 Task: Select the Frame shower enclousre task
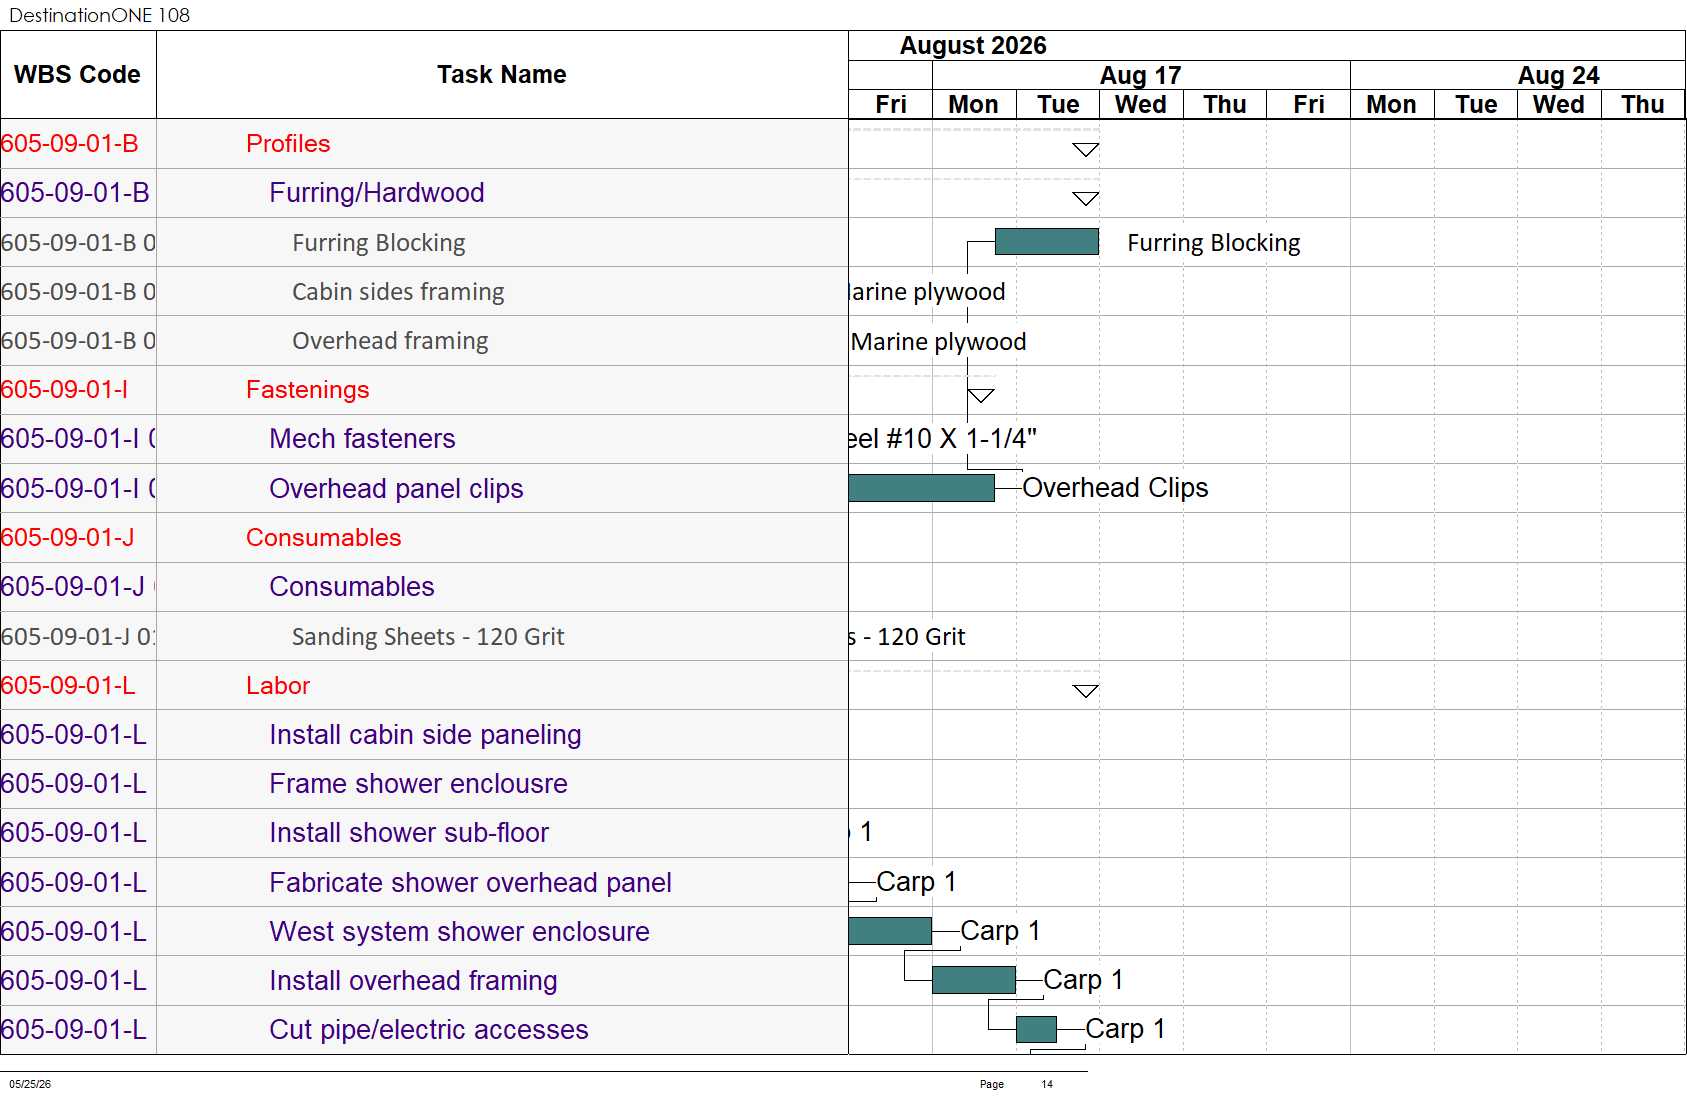418,784
